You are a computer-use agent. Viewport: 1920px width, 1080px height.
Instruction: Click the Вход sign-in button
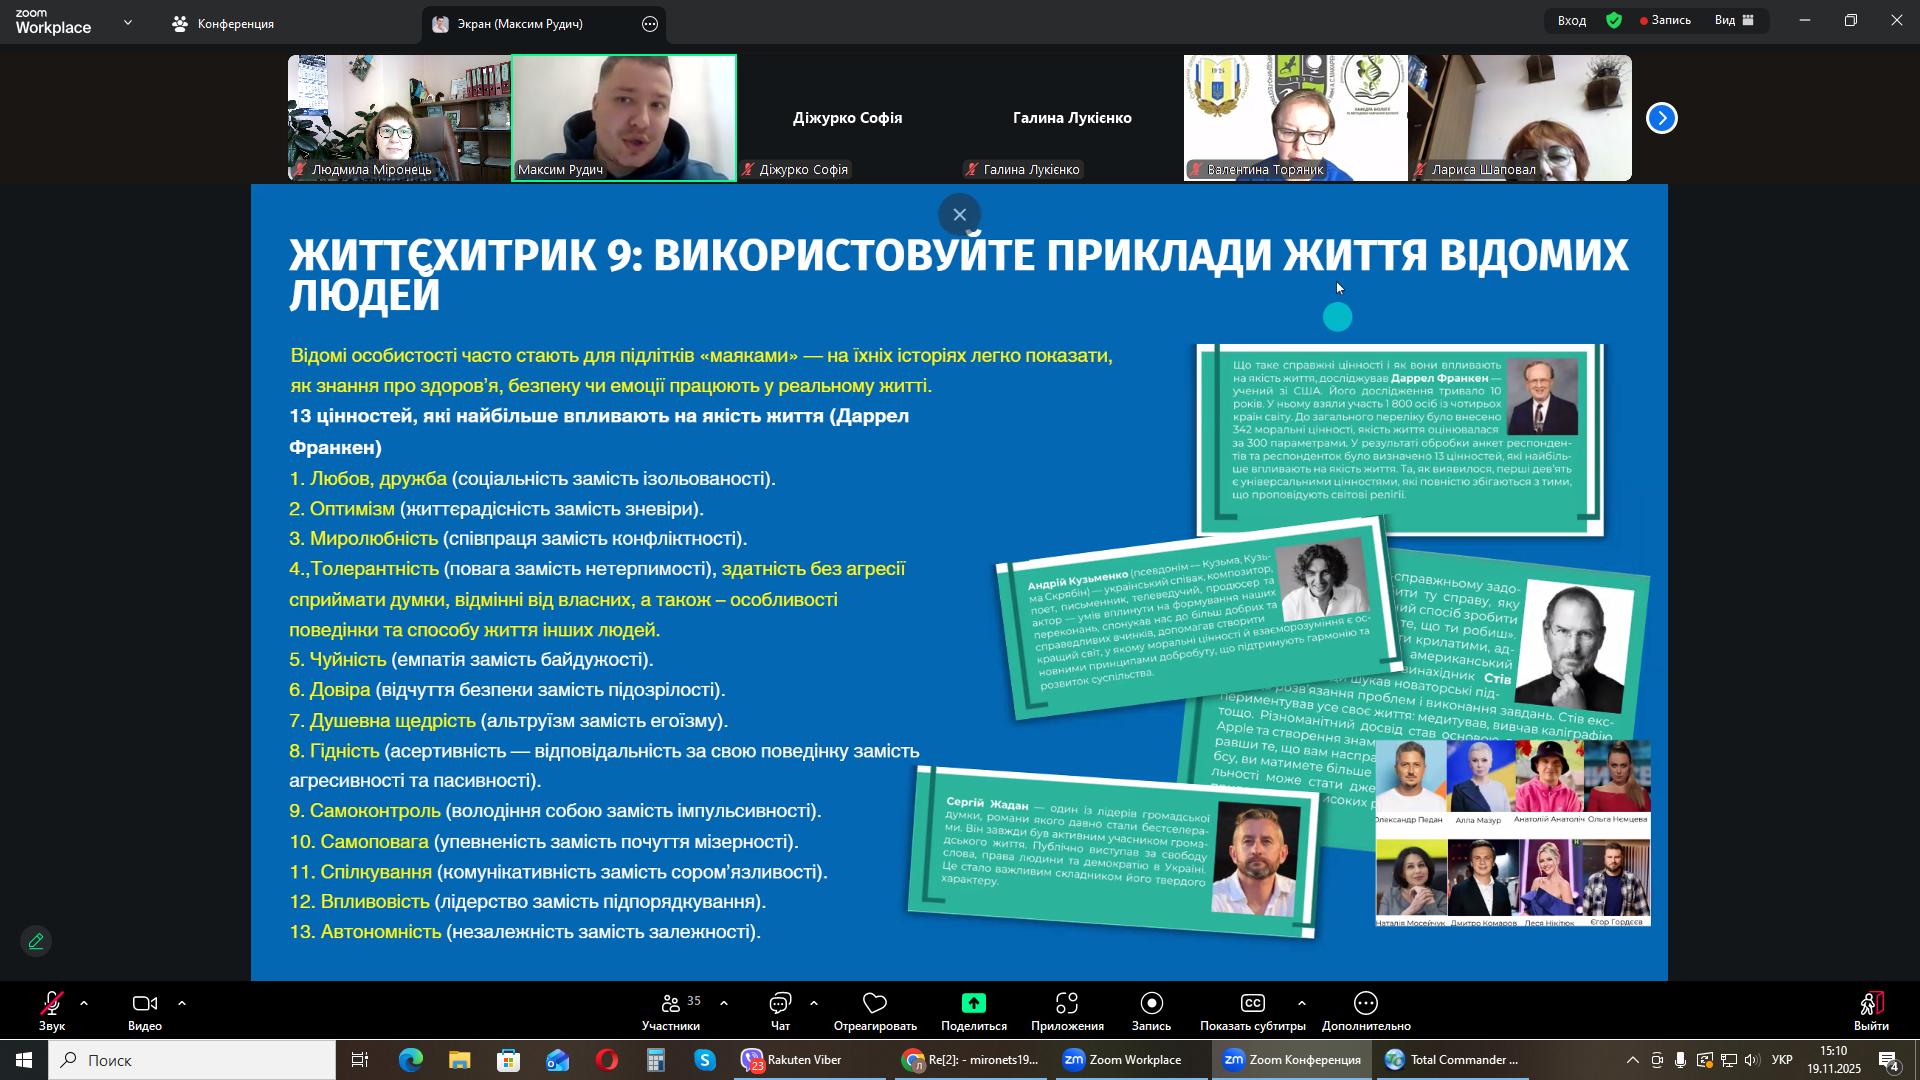point(1571,21)
